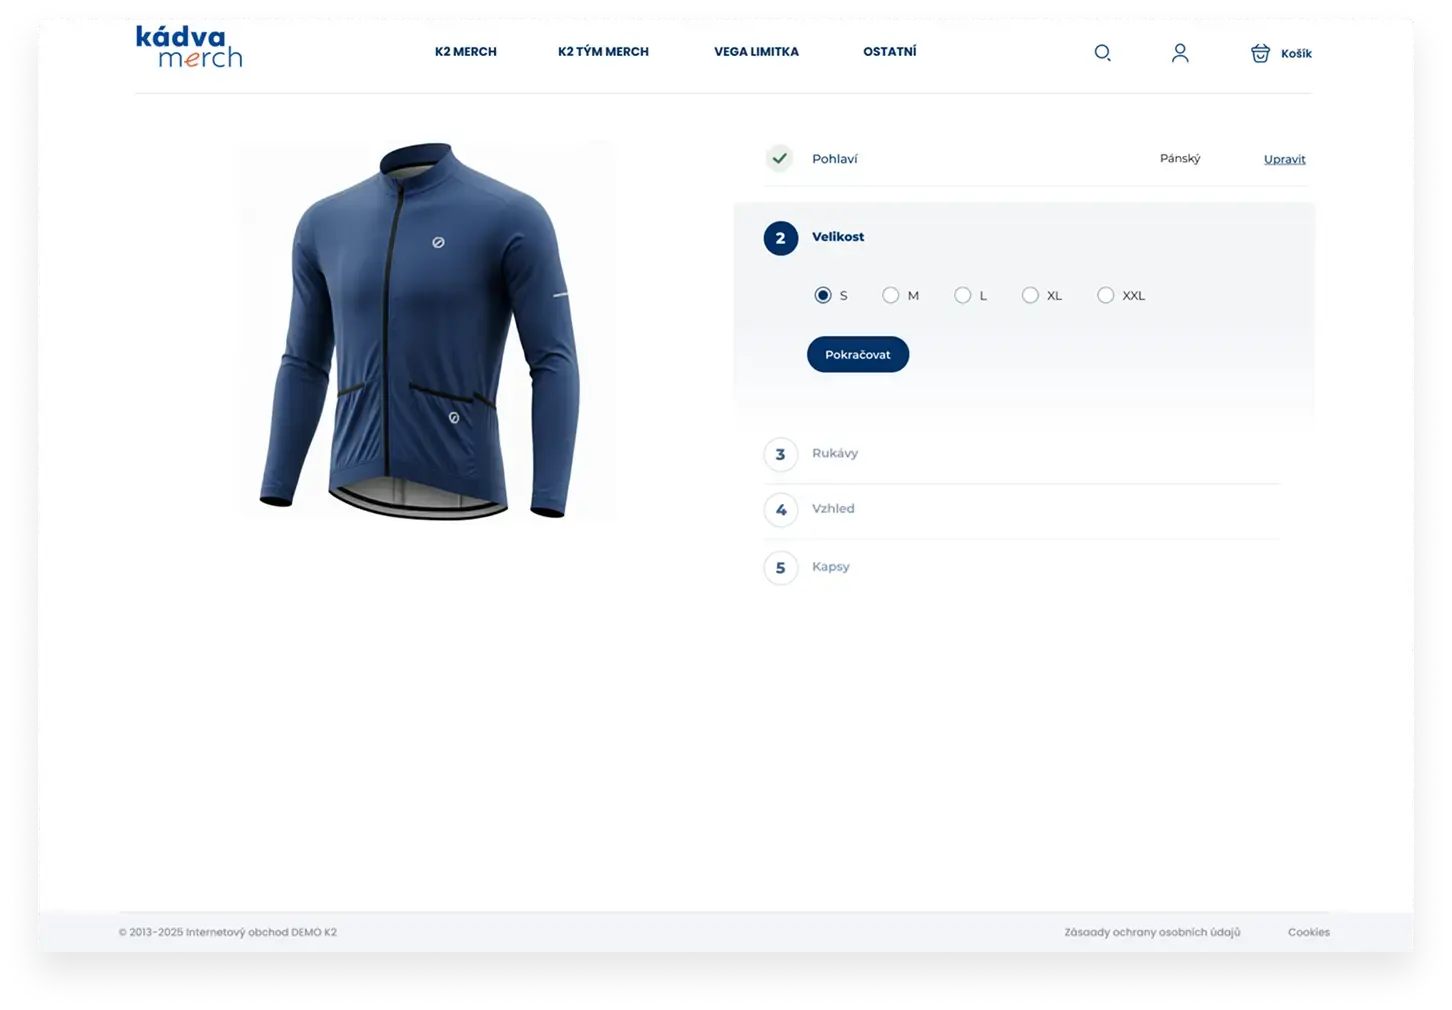
Task: Select size S radio button
Action: point(823,295)
